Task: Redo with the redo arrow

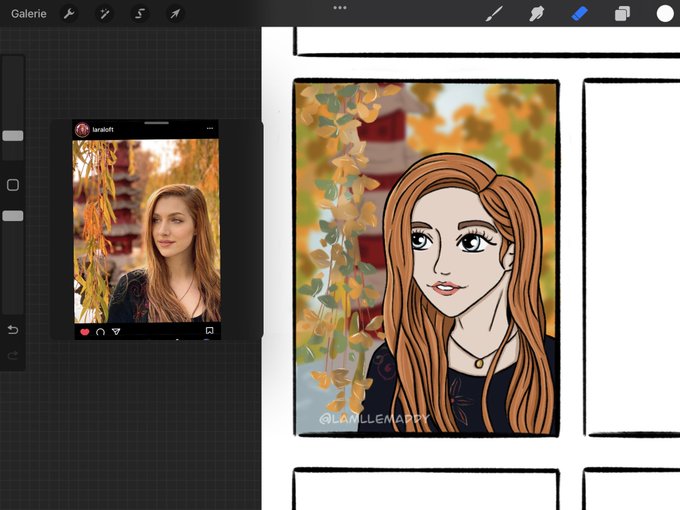Action: coord(13,356)
